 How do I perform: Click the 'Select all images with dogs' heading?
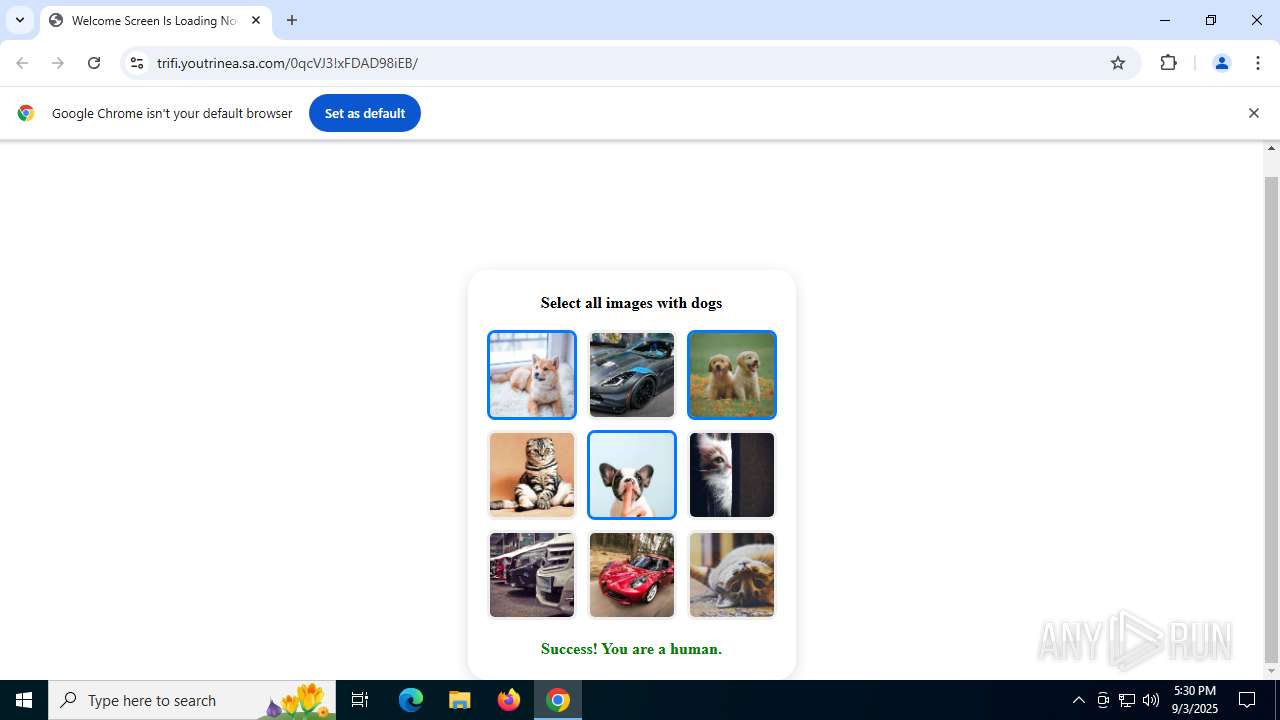[x=631, y=303]
